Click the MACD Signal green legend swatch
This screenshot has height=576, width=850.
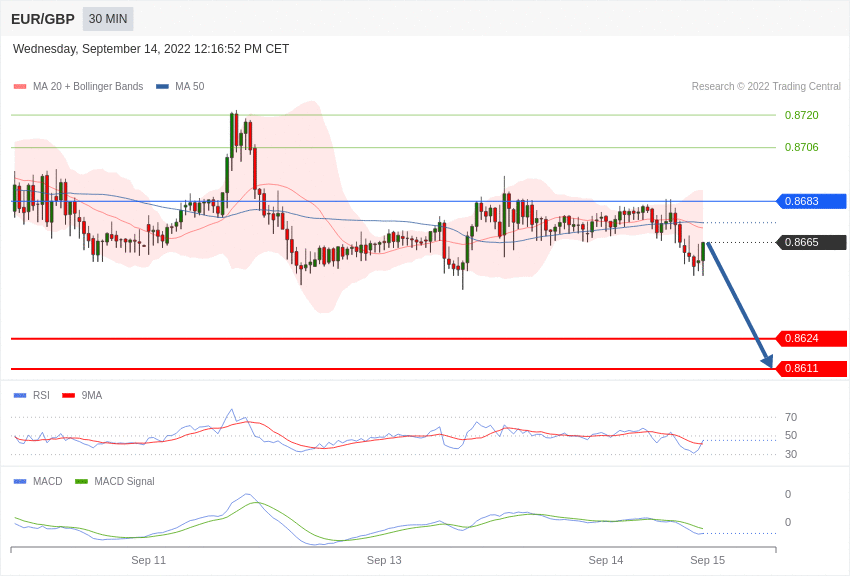81,481
